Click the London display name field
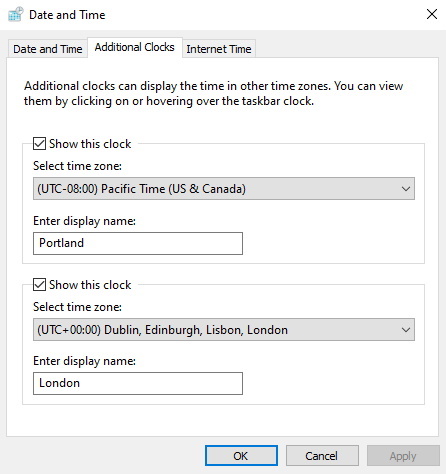Screen dimensions: 446x474 [138, 383]
